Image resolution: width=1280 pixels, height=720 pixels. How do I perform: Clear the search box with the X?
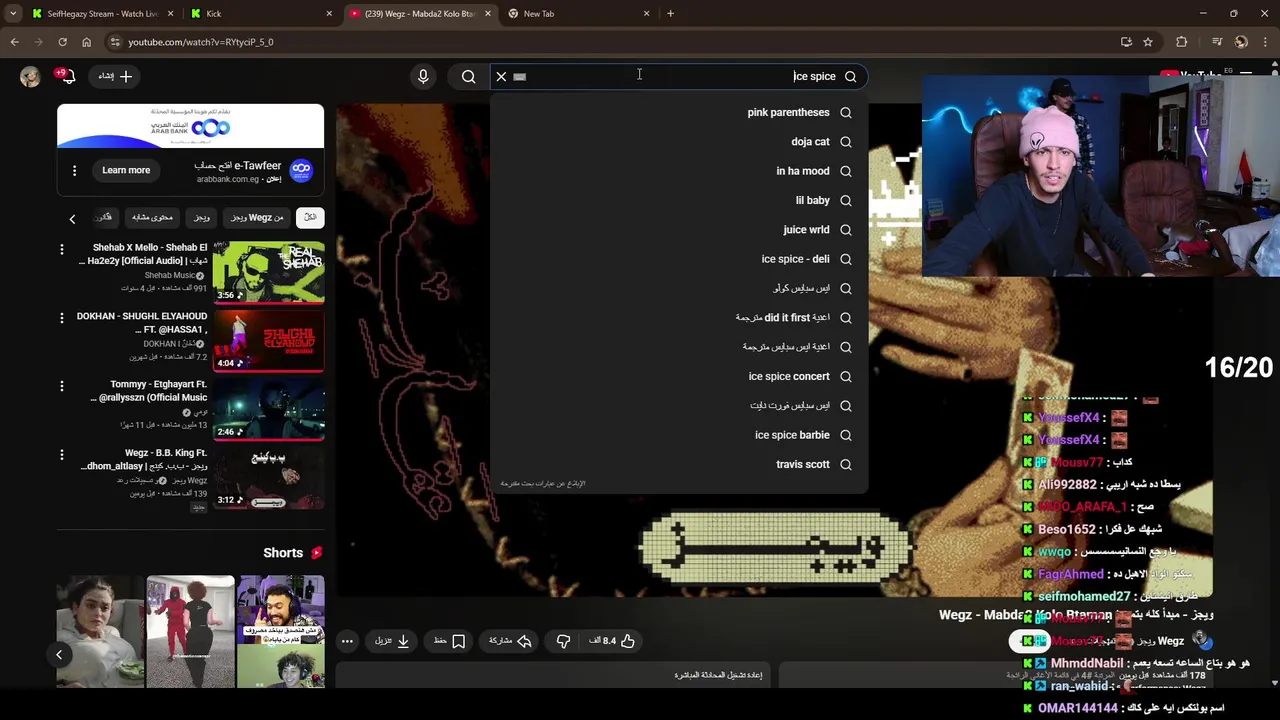coord(501,76)
